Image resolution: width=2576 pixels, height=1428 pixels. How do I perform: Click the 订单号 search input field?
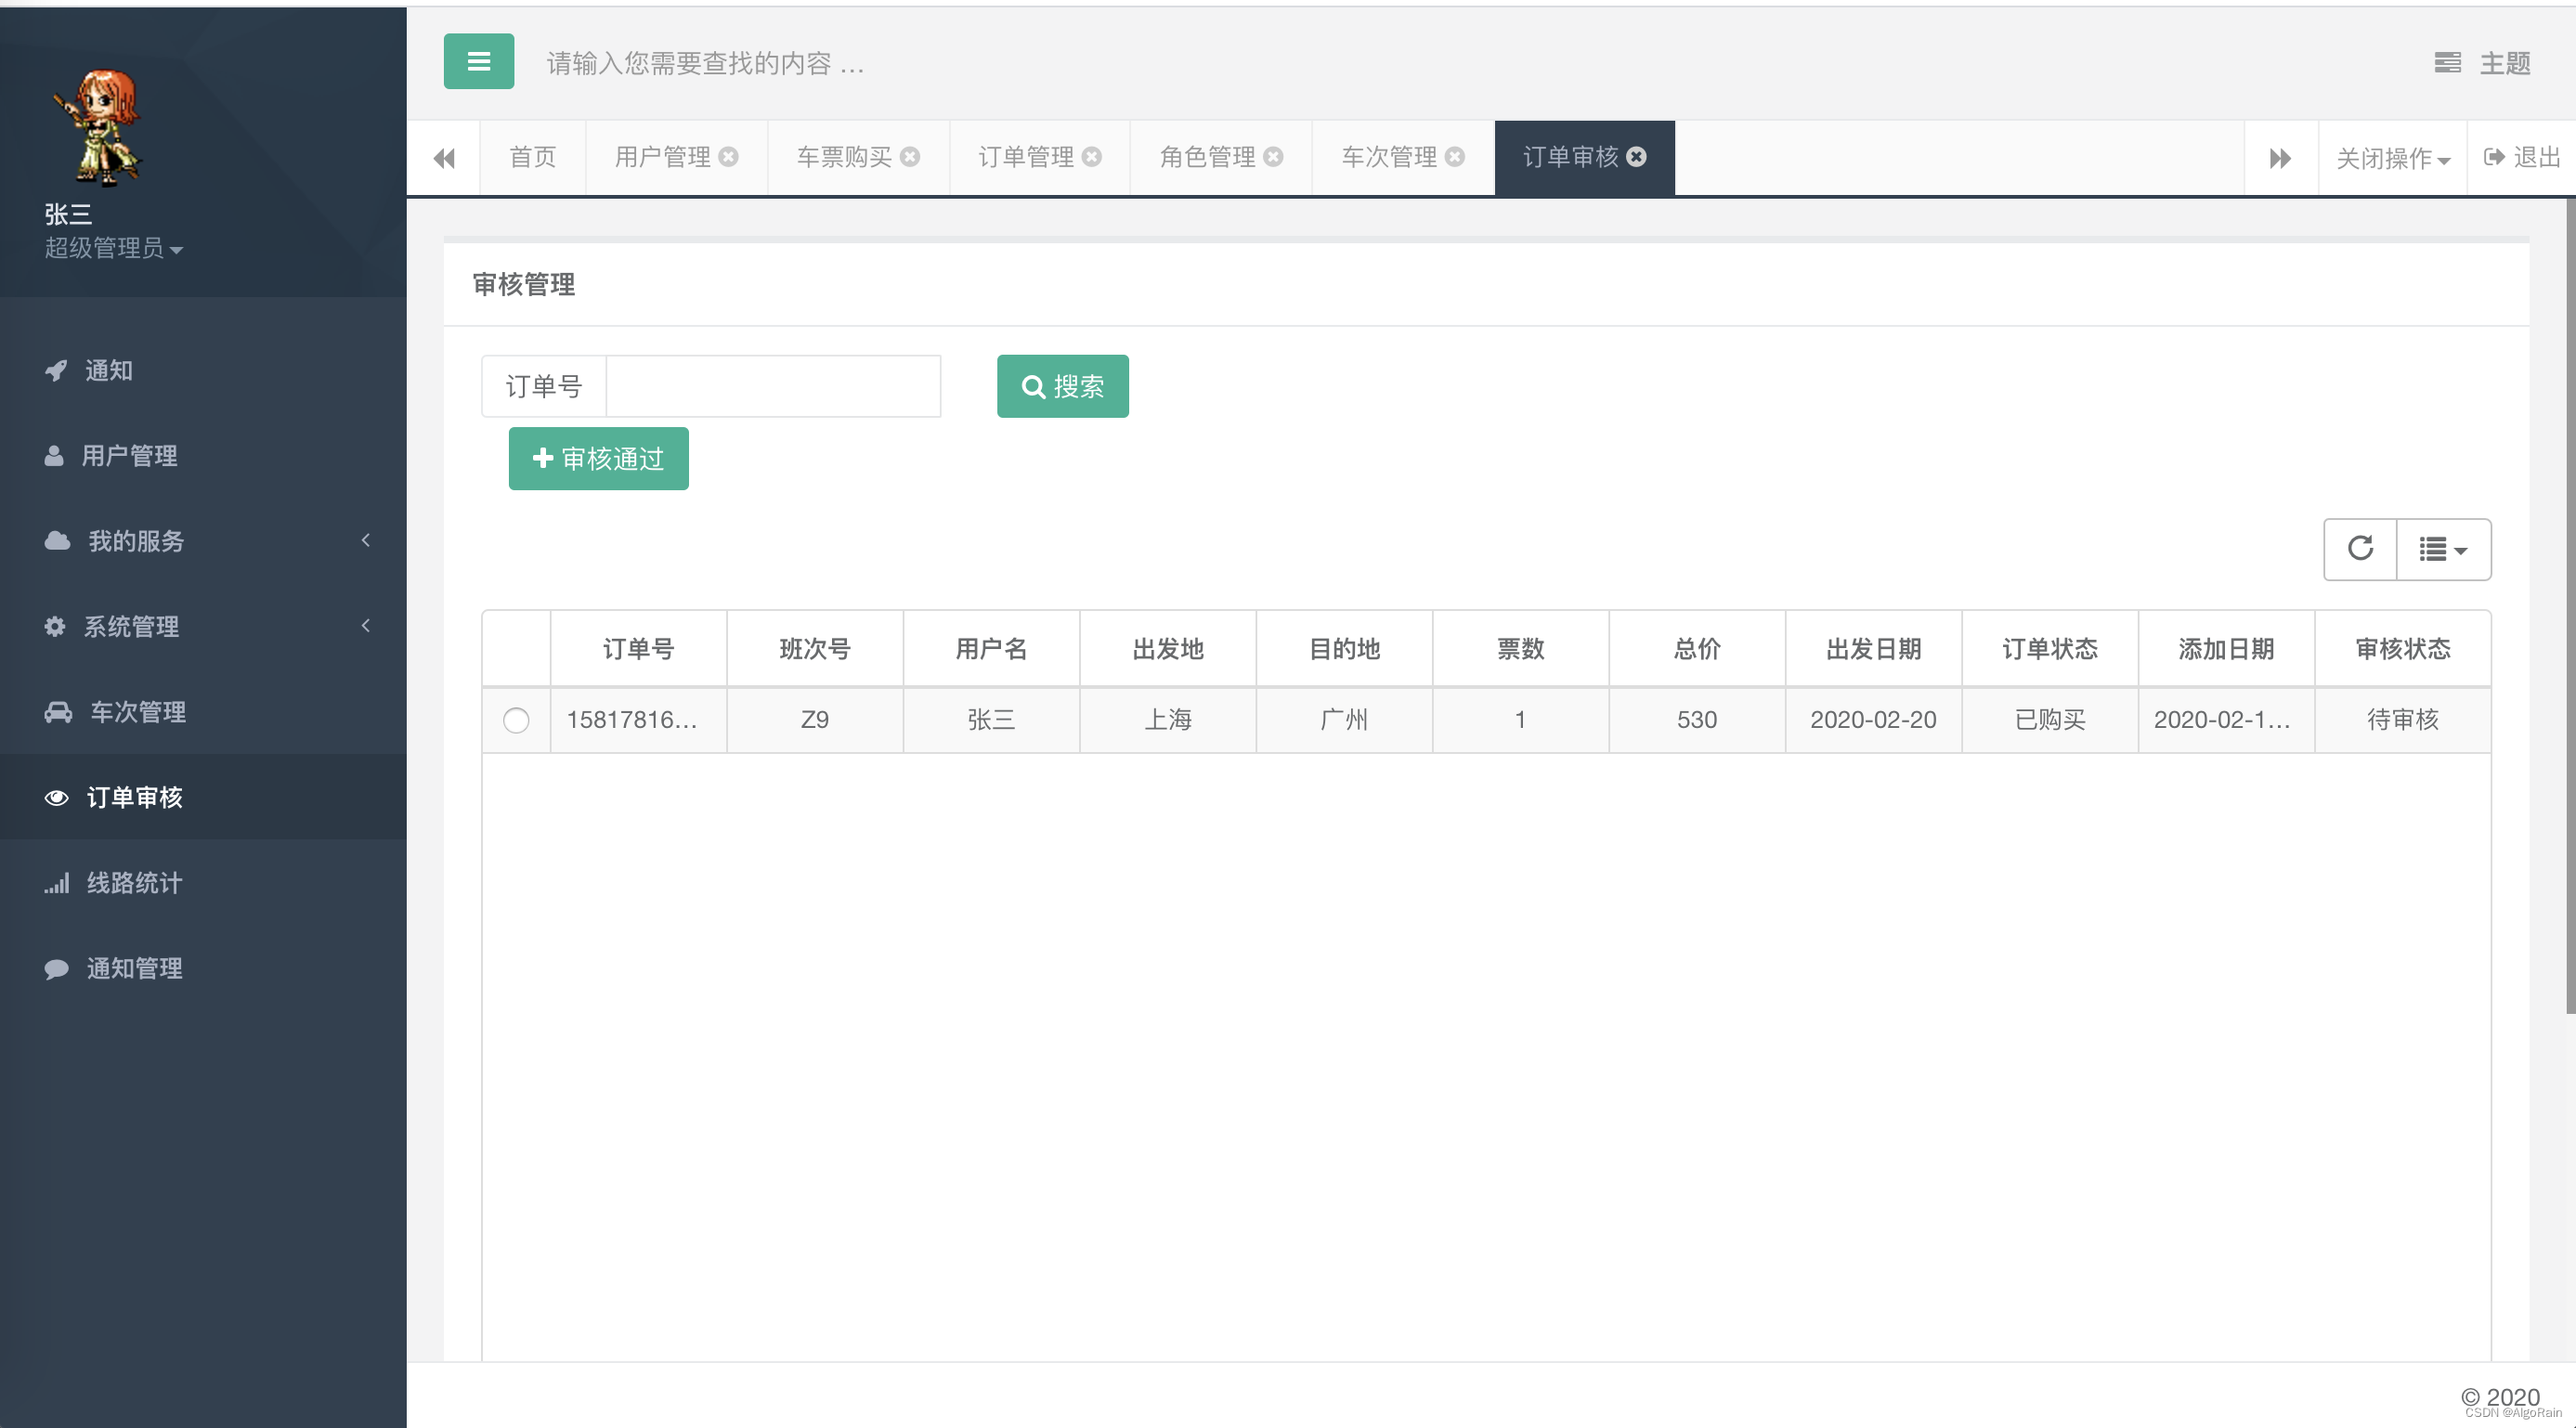click(x=772, y=385)
